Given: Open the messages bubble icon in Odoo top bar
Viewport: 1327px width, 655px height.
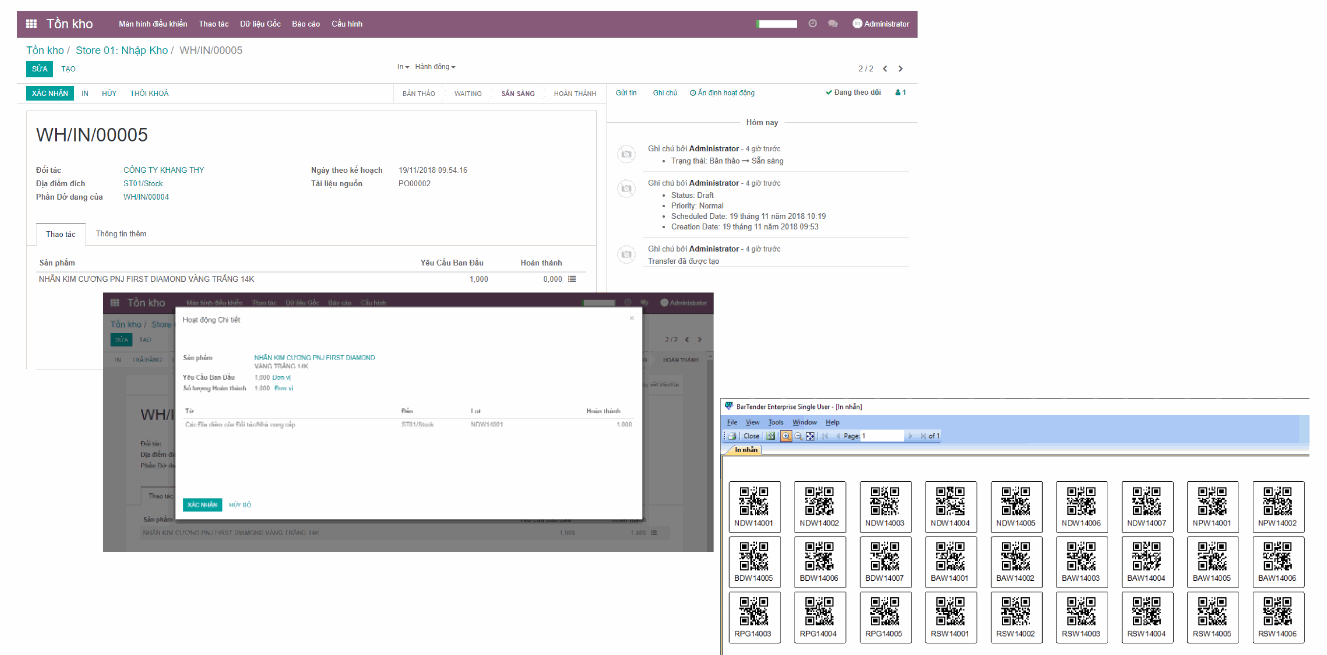Looking at the screenshot, I should click(x=833, y=23).
